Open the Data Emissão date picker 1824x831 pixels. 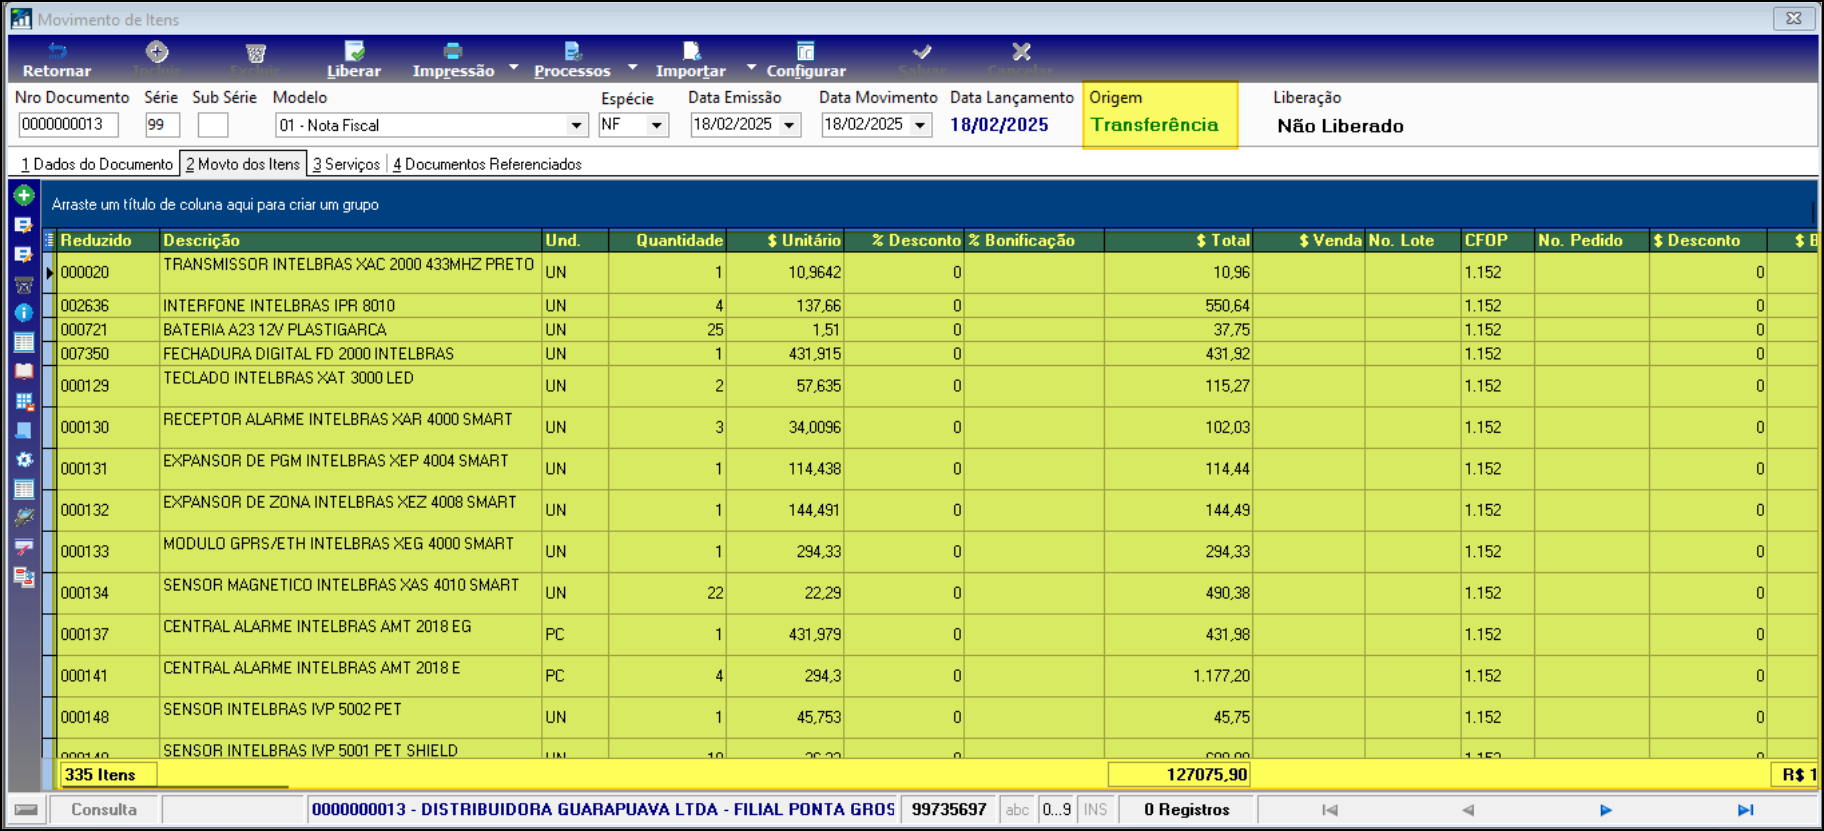coord(790,125)
